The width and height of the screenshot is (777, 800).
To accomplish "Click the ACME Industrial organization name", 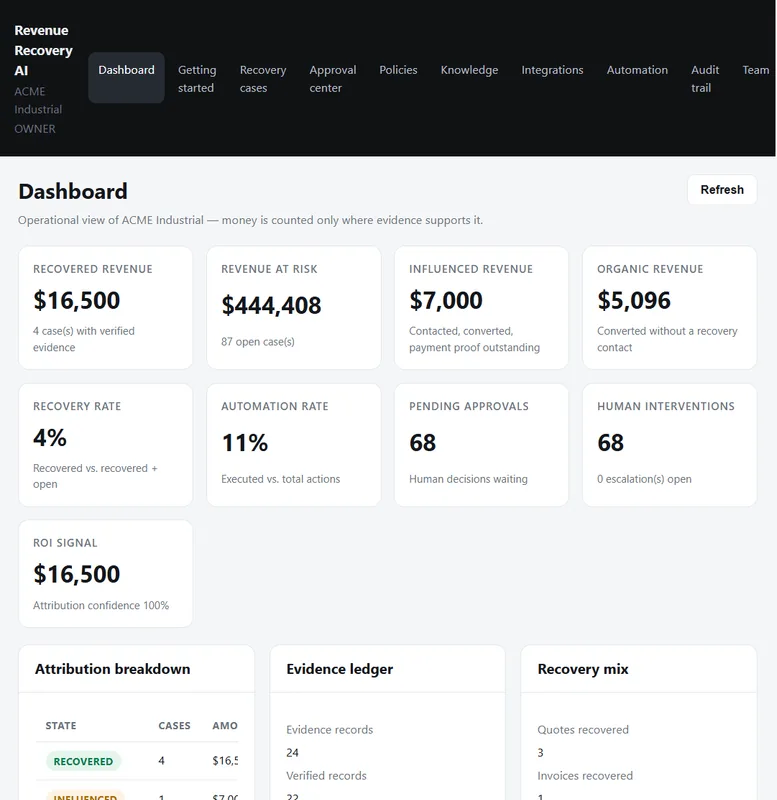I will pyautogui.click(x=38, y=101).
